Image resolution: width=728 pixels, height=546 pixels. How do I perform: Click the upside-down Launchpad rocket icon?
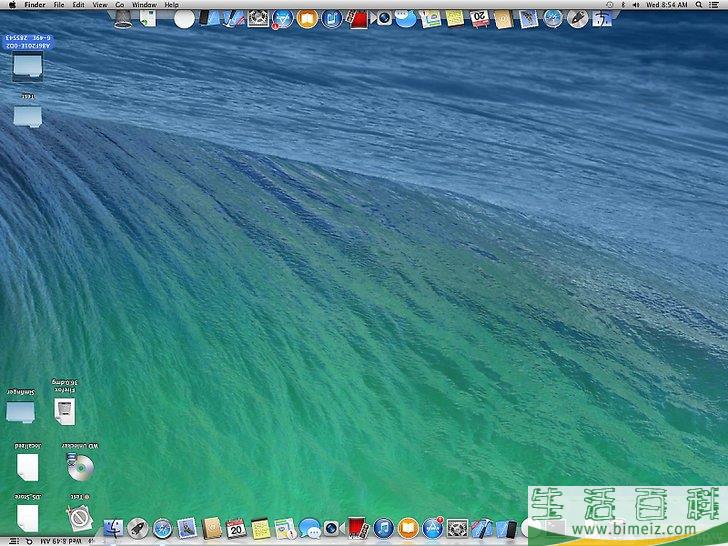click(578, 19)
